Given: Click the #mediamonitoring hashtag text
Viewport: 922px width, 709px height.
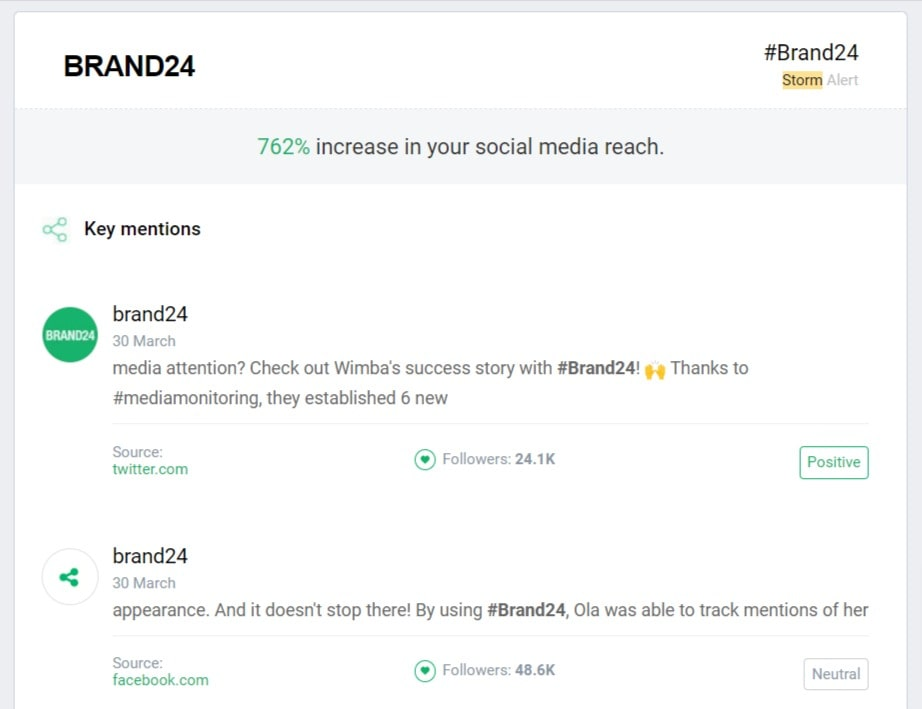Looking at the screenshot, I should click(187, 398).
